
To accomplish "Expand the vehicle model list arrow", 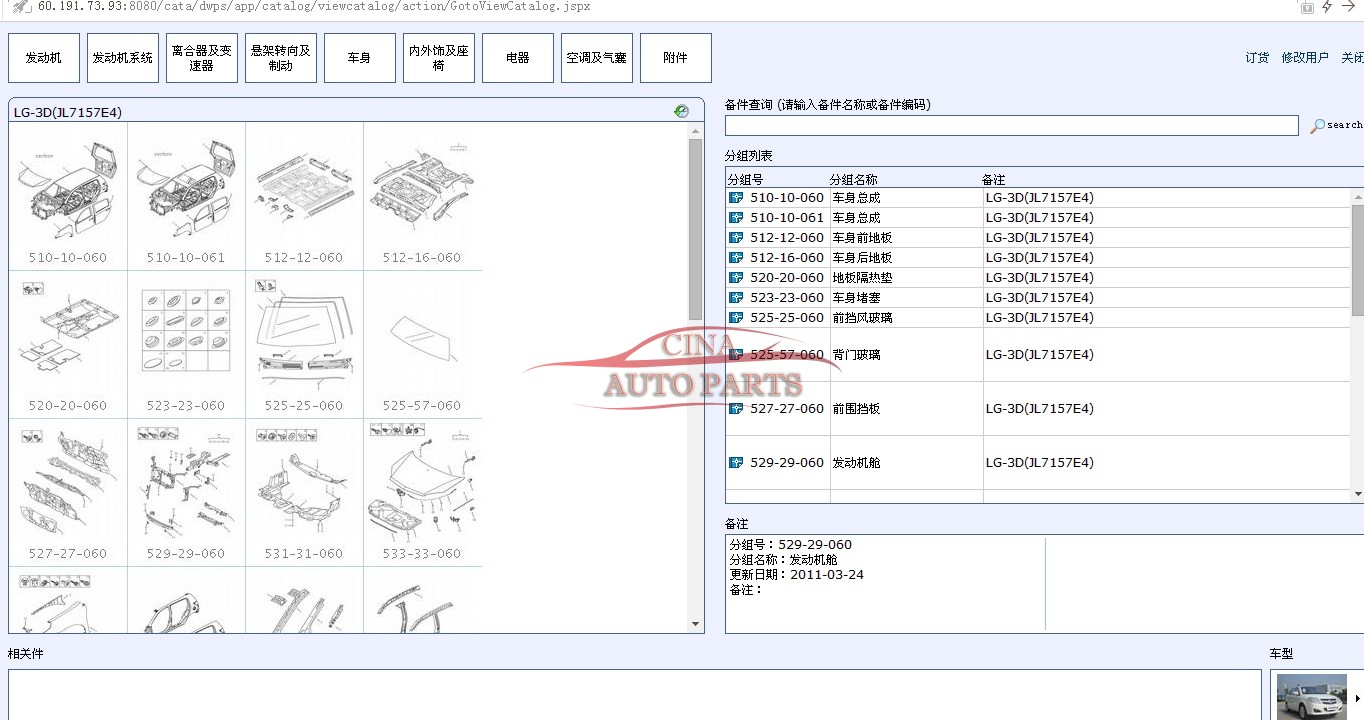I will coord(1357,698).
